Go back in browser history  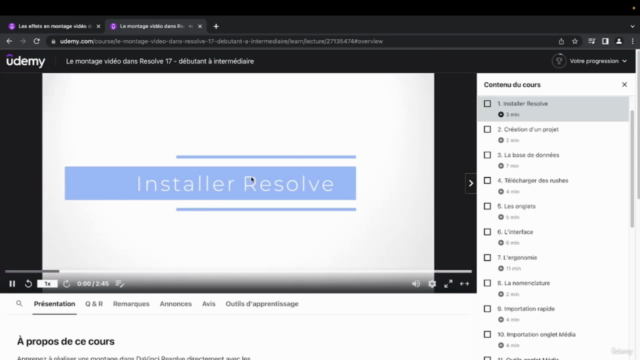coord(9,41)
